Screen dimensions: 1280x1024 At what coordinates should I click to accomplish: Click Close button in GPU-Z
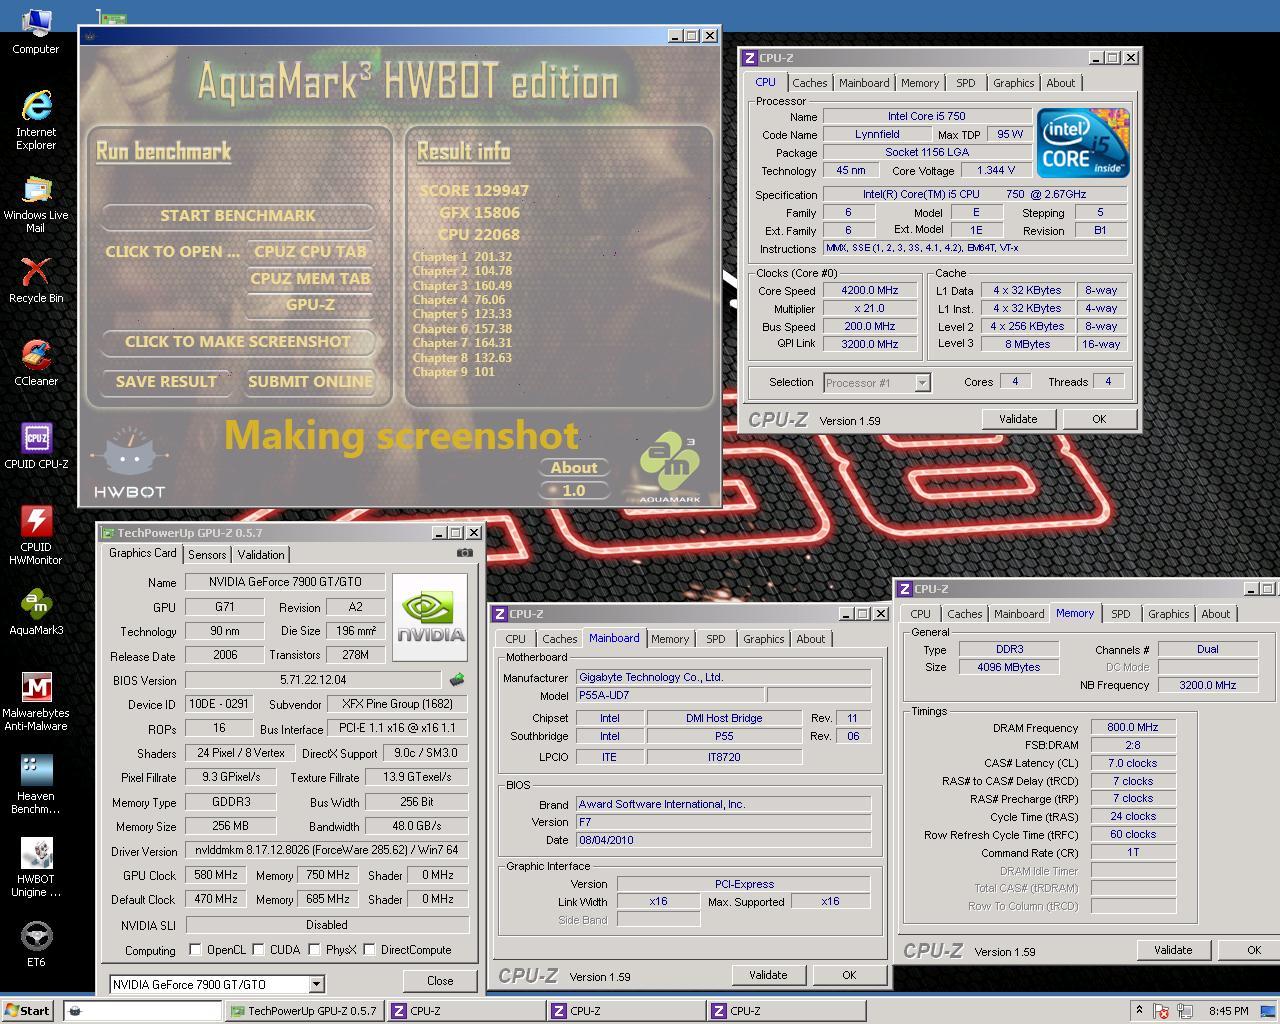click(440, 981)
